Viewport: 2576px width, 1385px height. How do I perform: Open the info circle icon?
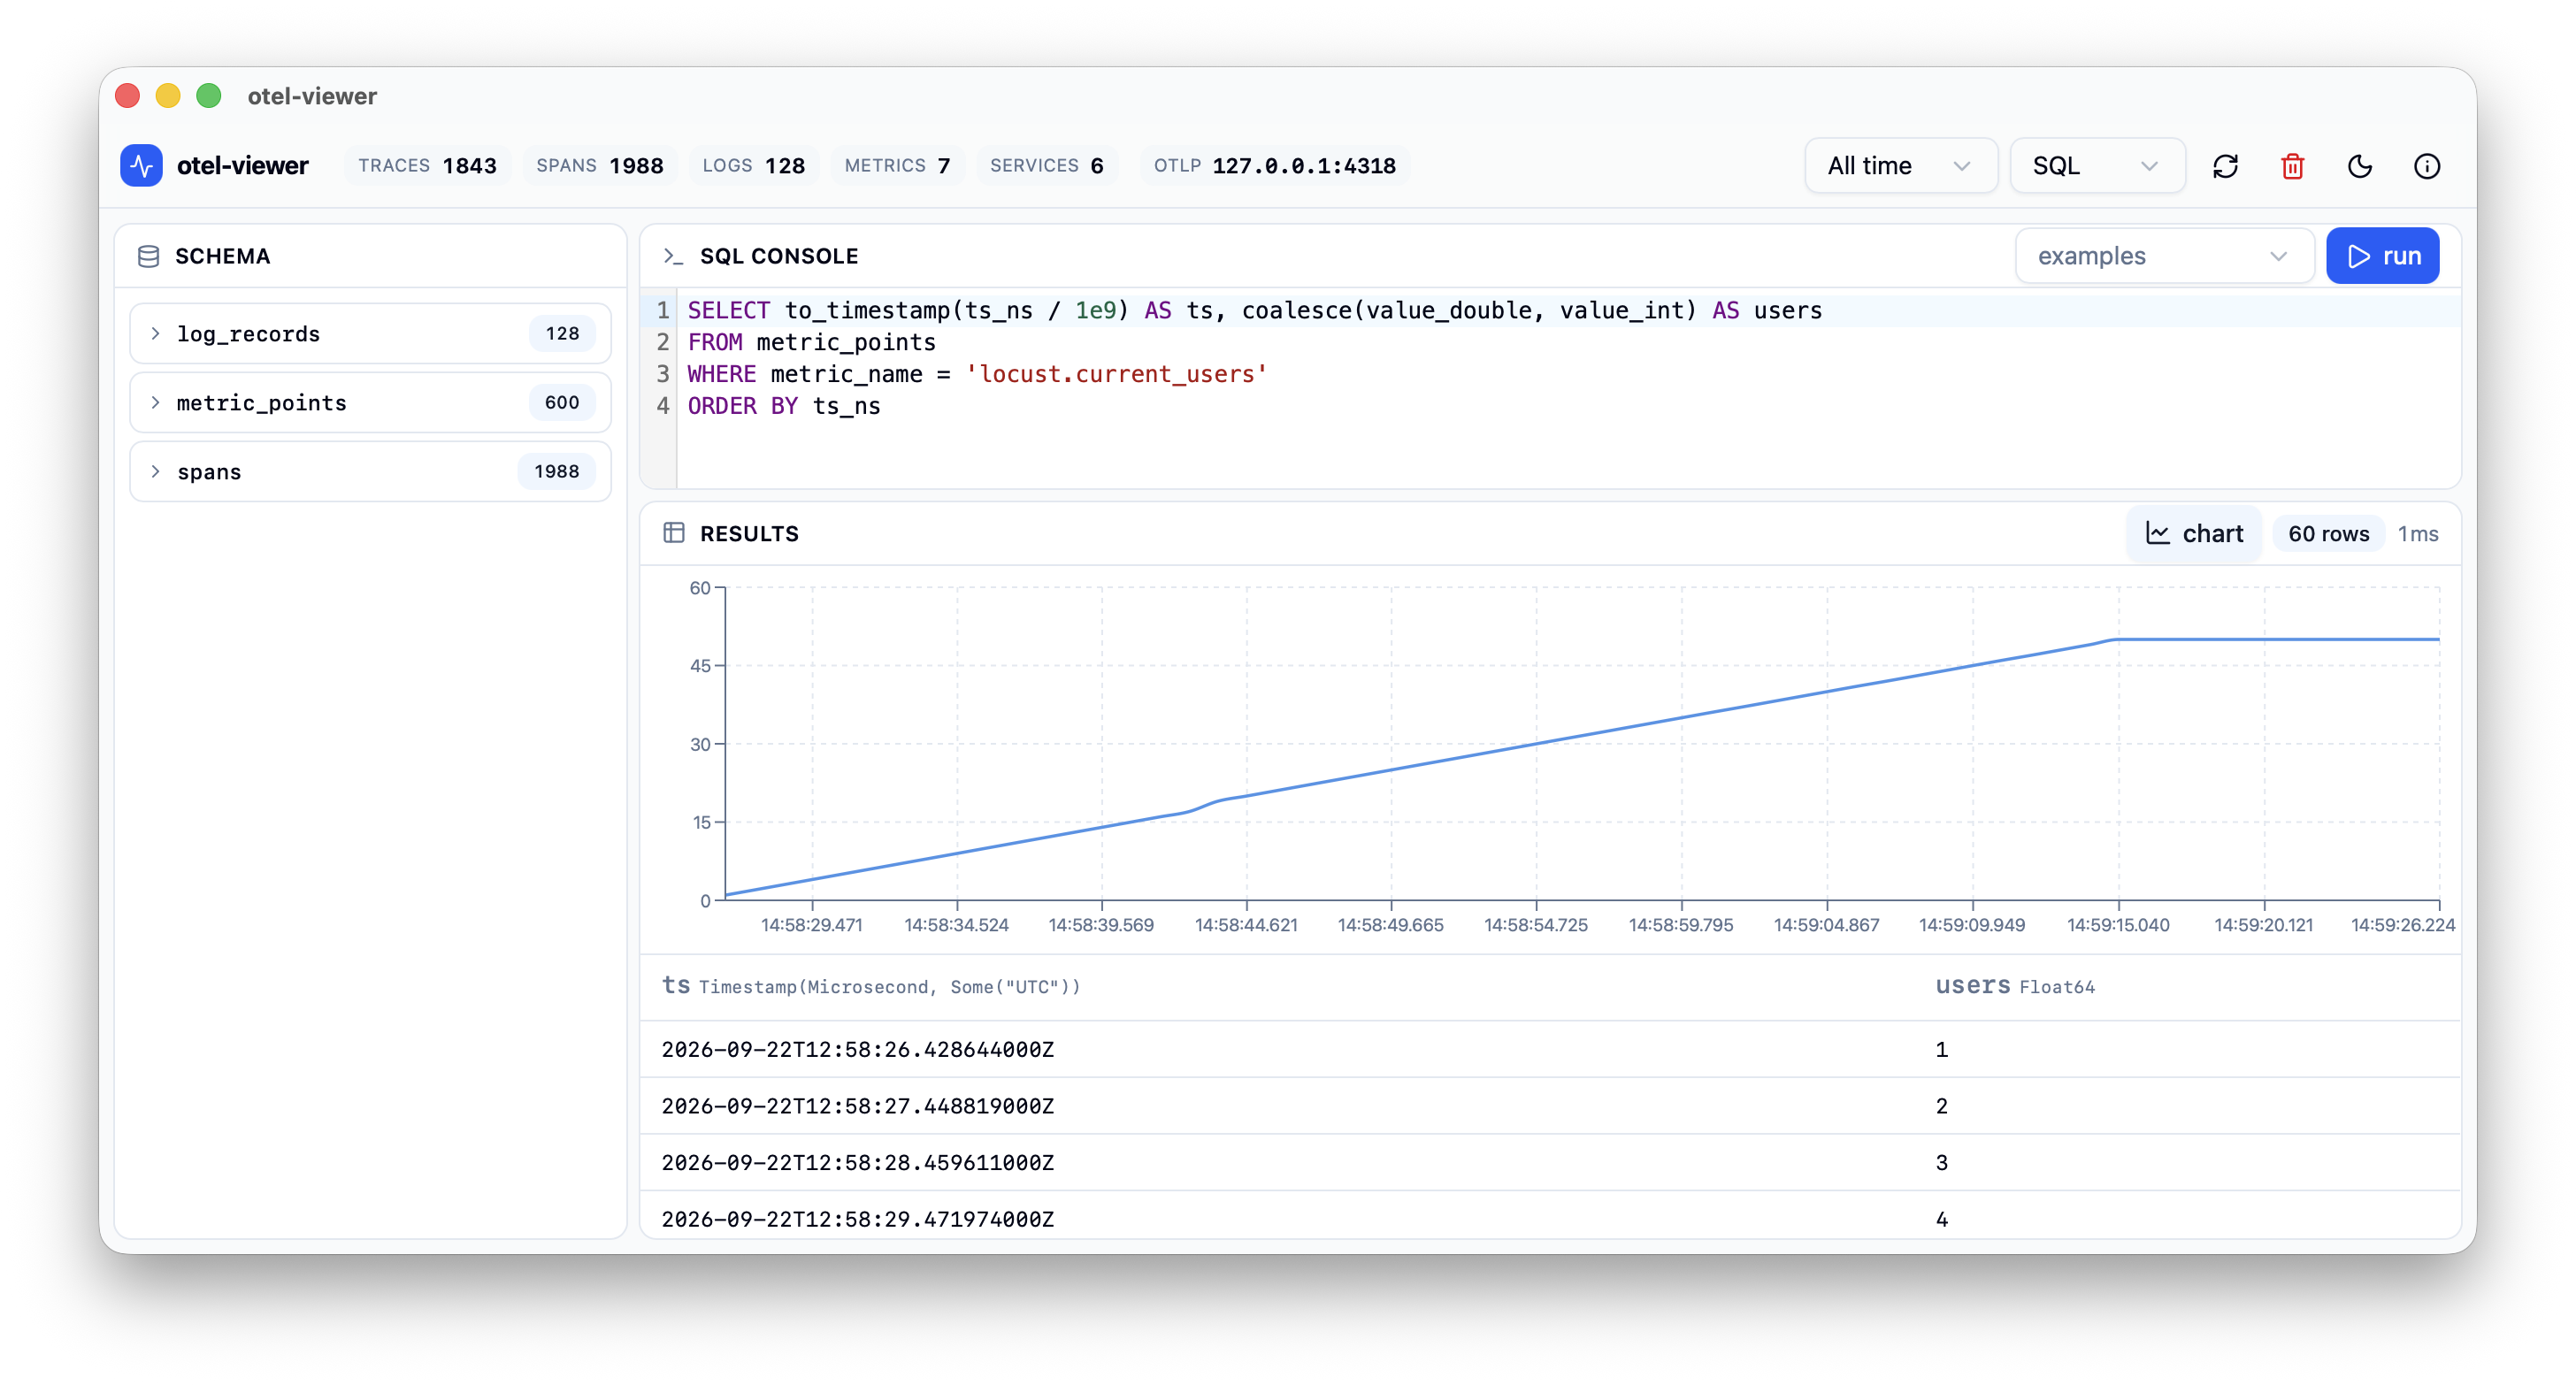[x=2427, y=166]
